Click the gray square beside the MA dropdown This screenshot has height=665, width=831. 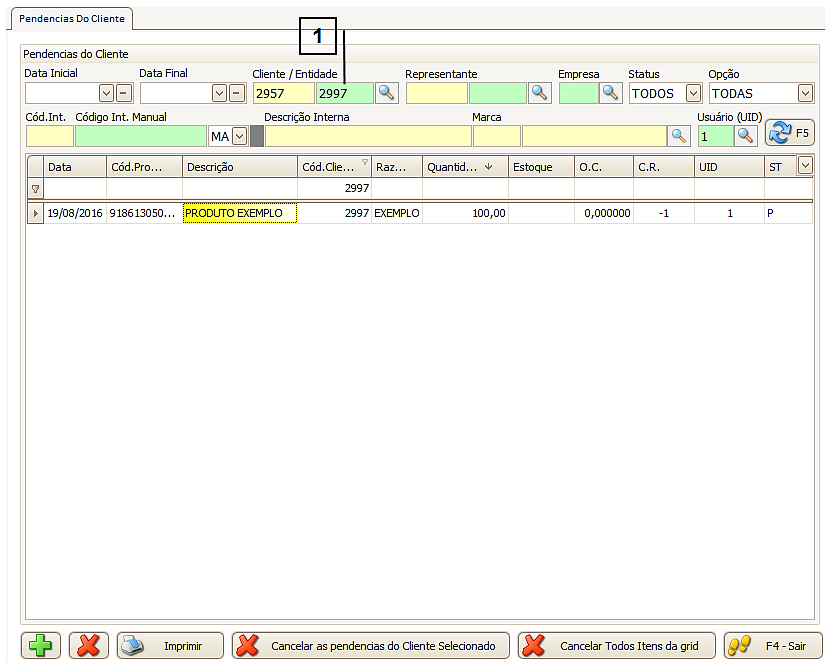[256, 136]
